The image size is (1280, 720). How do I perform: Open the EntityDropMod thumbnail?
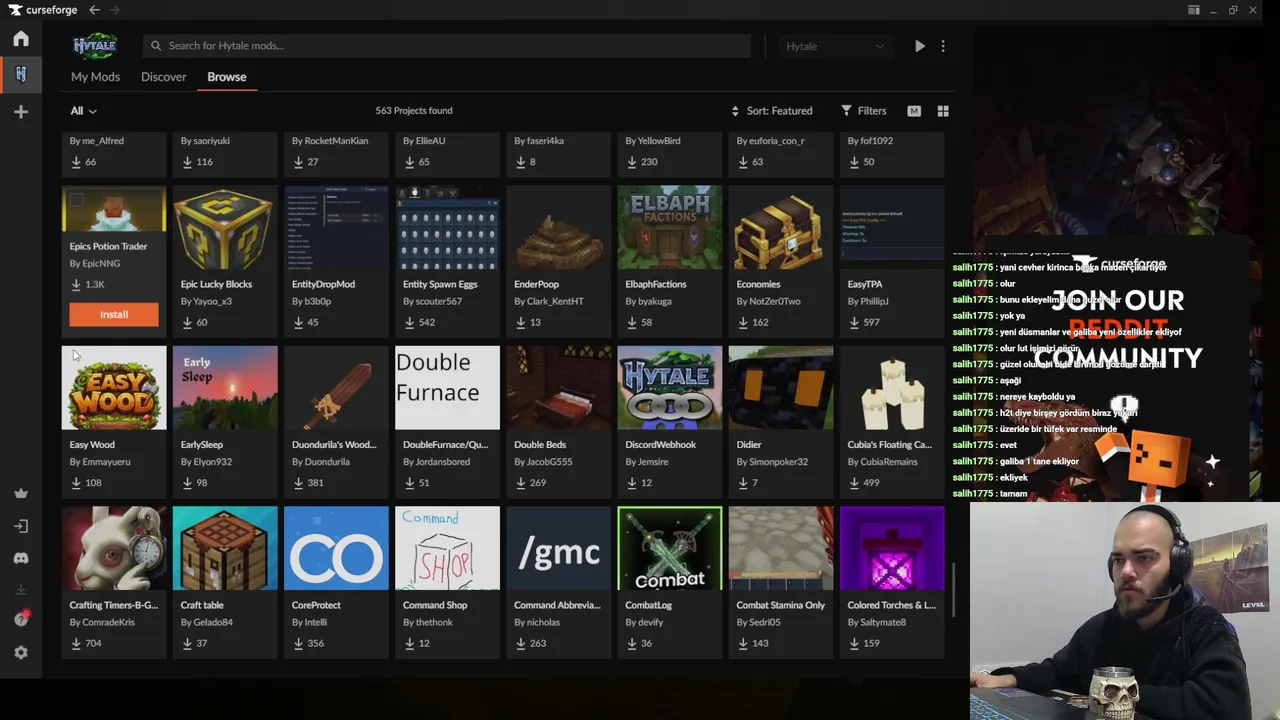(x=336, y=227)
